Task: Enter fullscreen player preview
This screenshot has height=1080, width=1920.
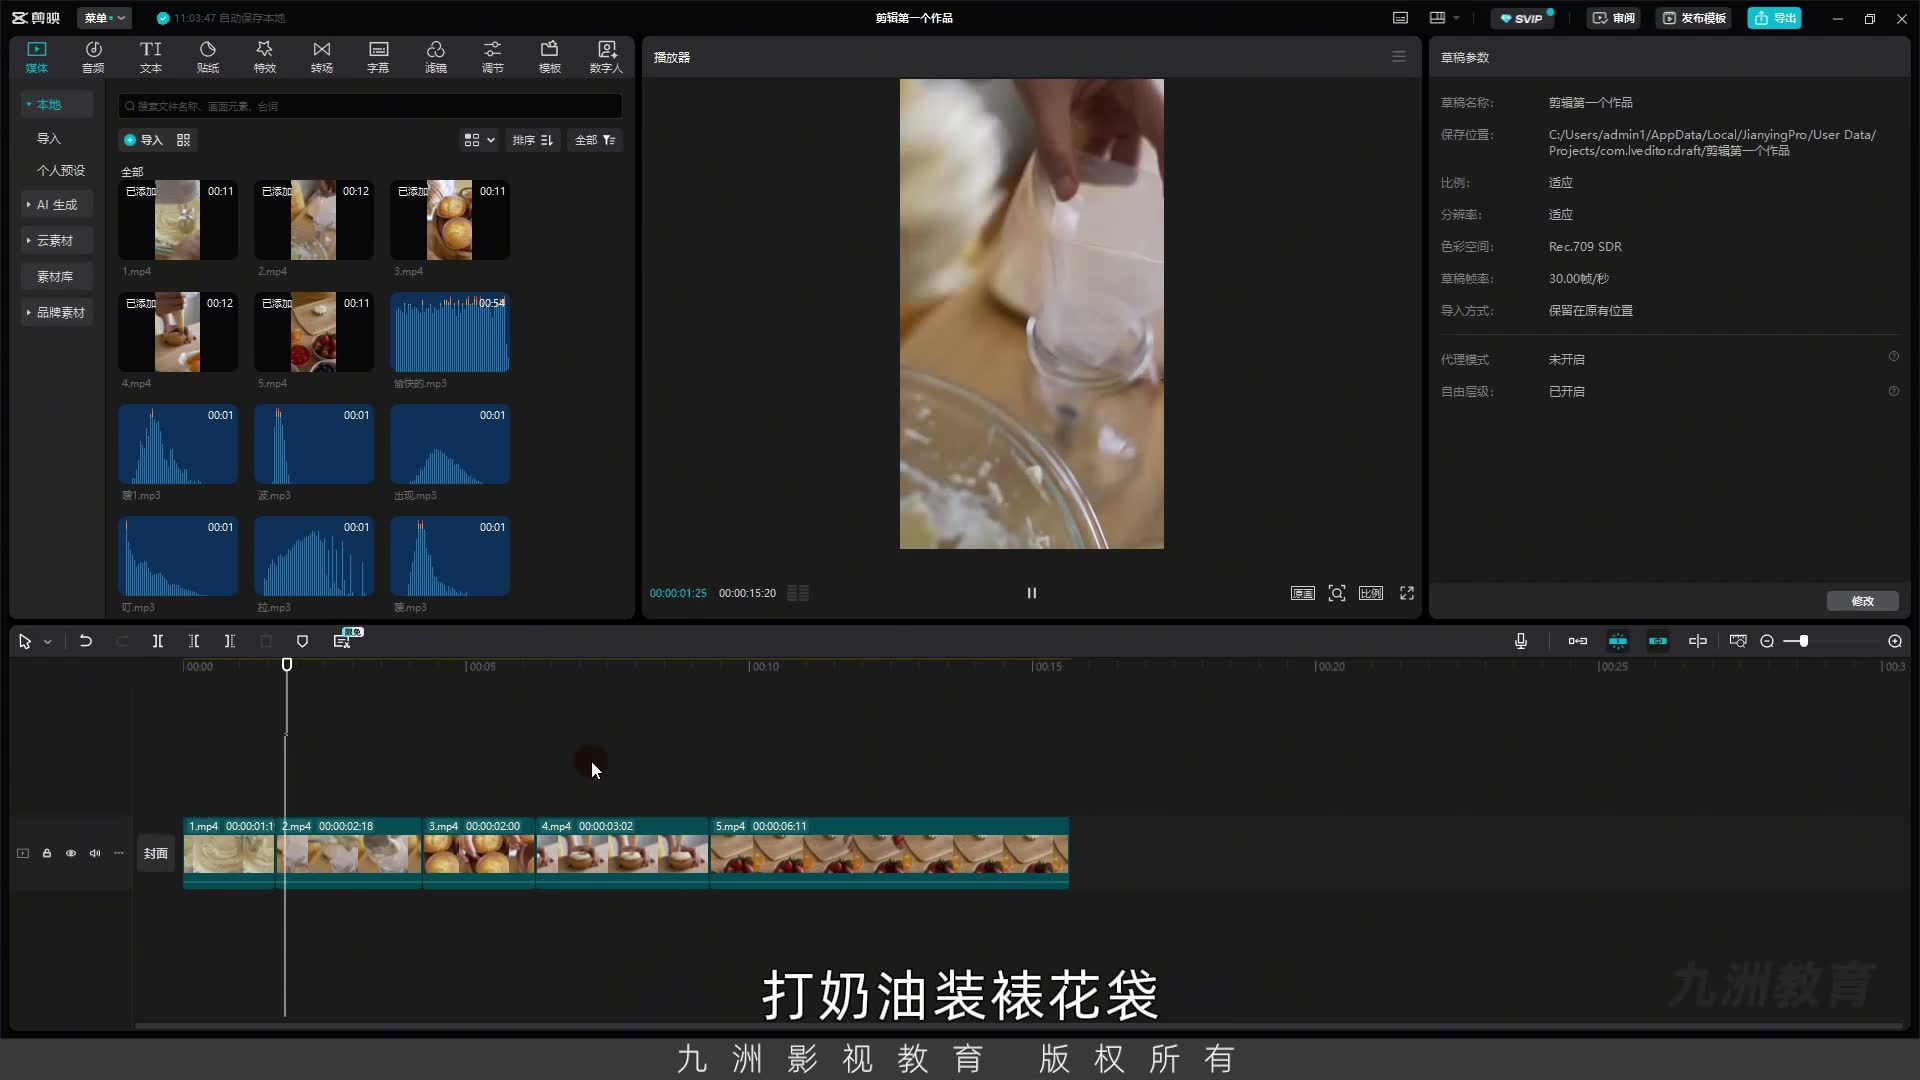Action: (1407, 593)
